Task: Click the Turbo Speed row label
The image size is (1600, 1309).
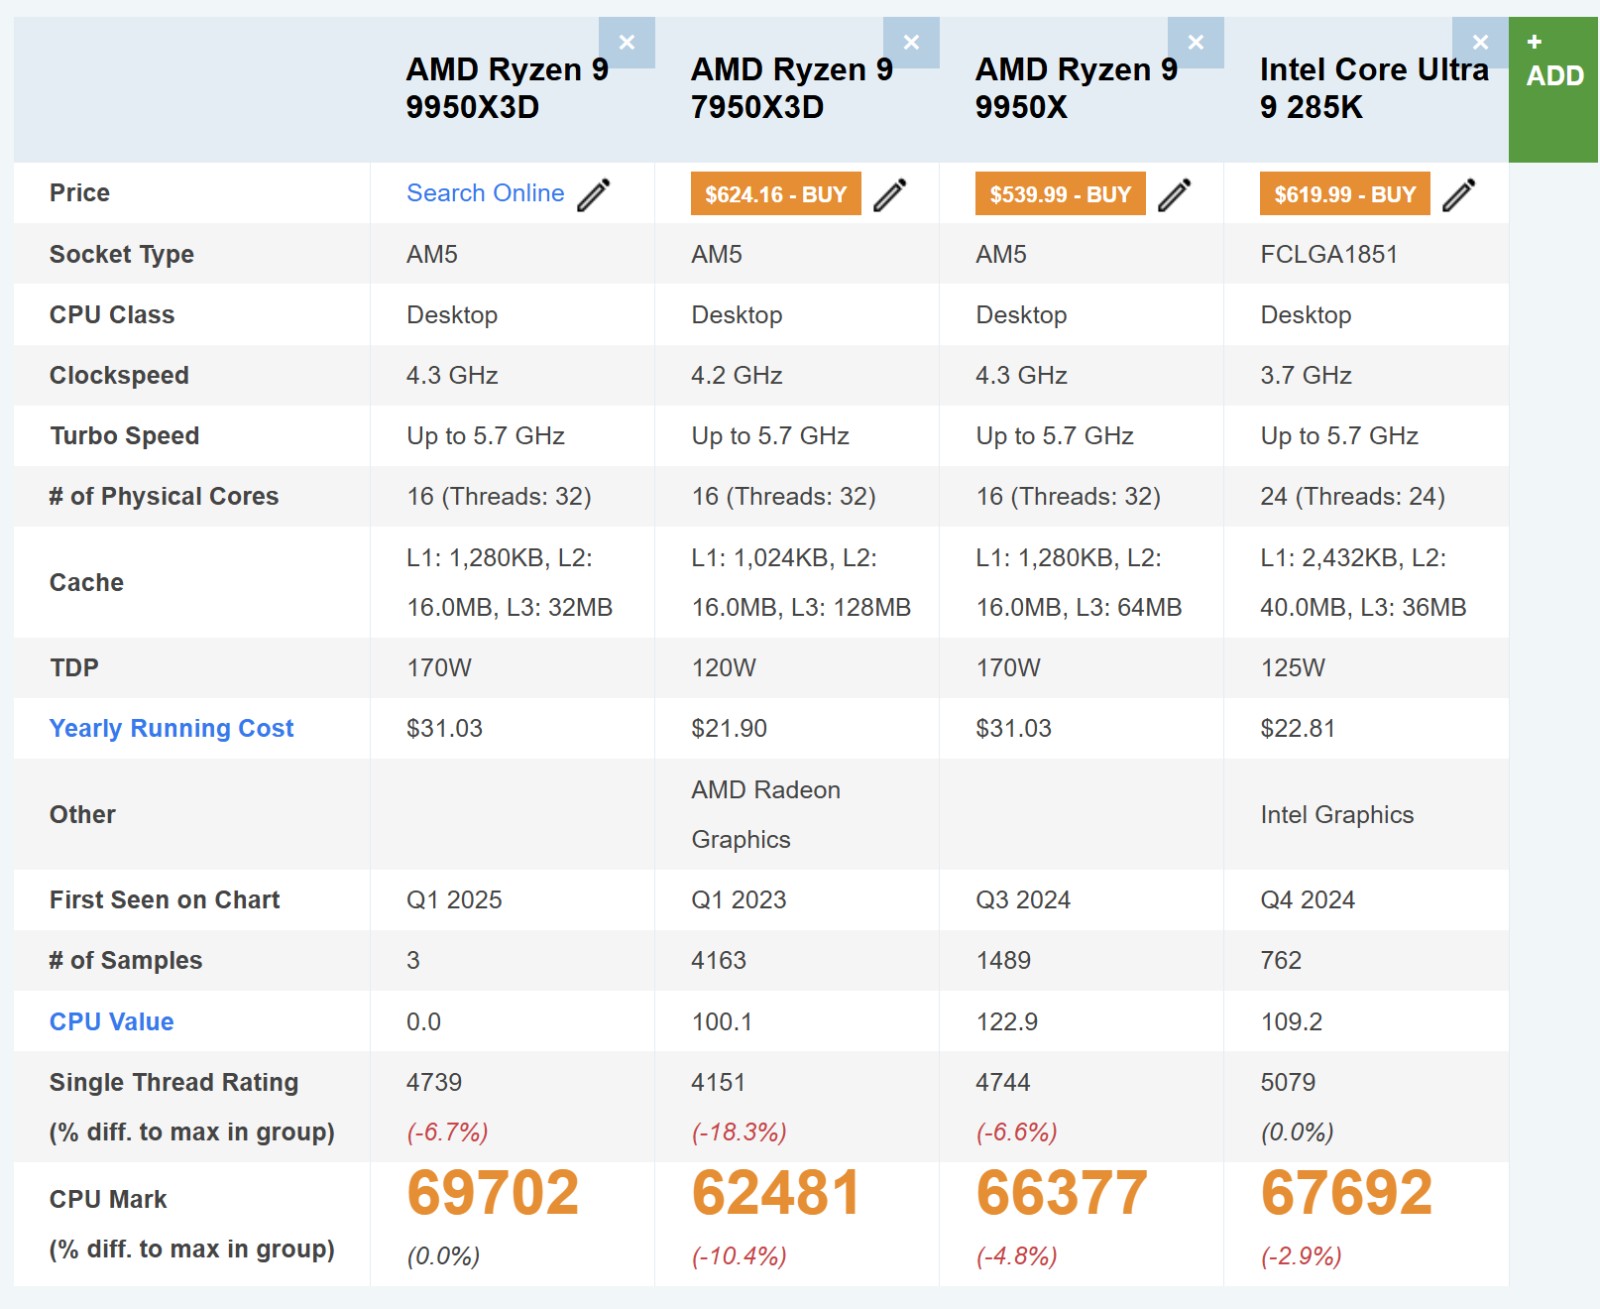Action: point(125,436)
